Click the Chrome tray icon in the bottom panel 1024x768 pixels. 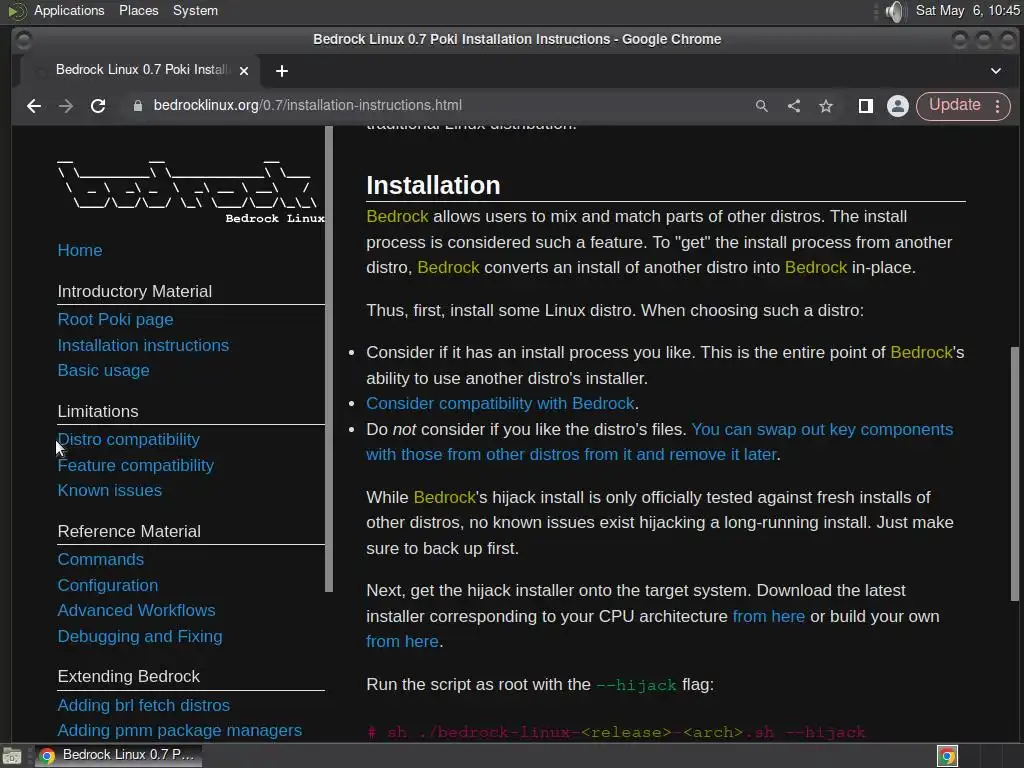(947, 756)
